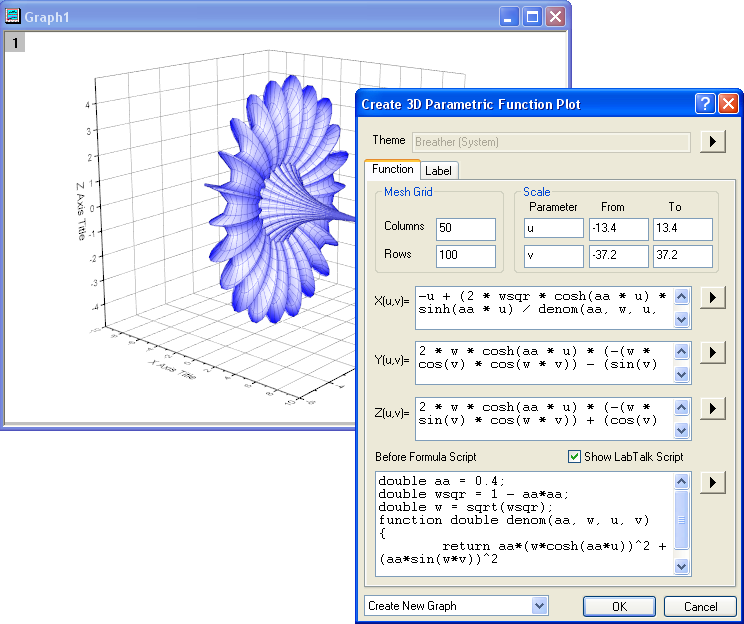Screen dimensions: 744x624
Task: Select layer 1 icon in Graph1
Action: [15, 42]
